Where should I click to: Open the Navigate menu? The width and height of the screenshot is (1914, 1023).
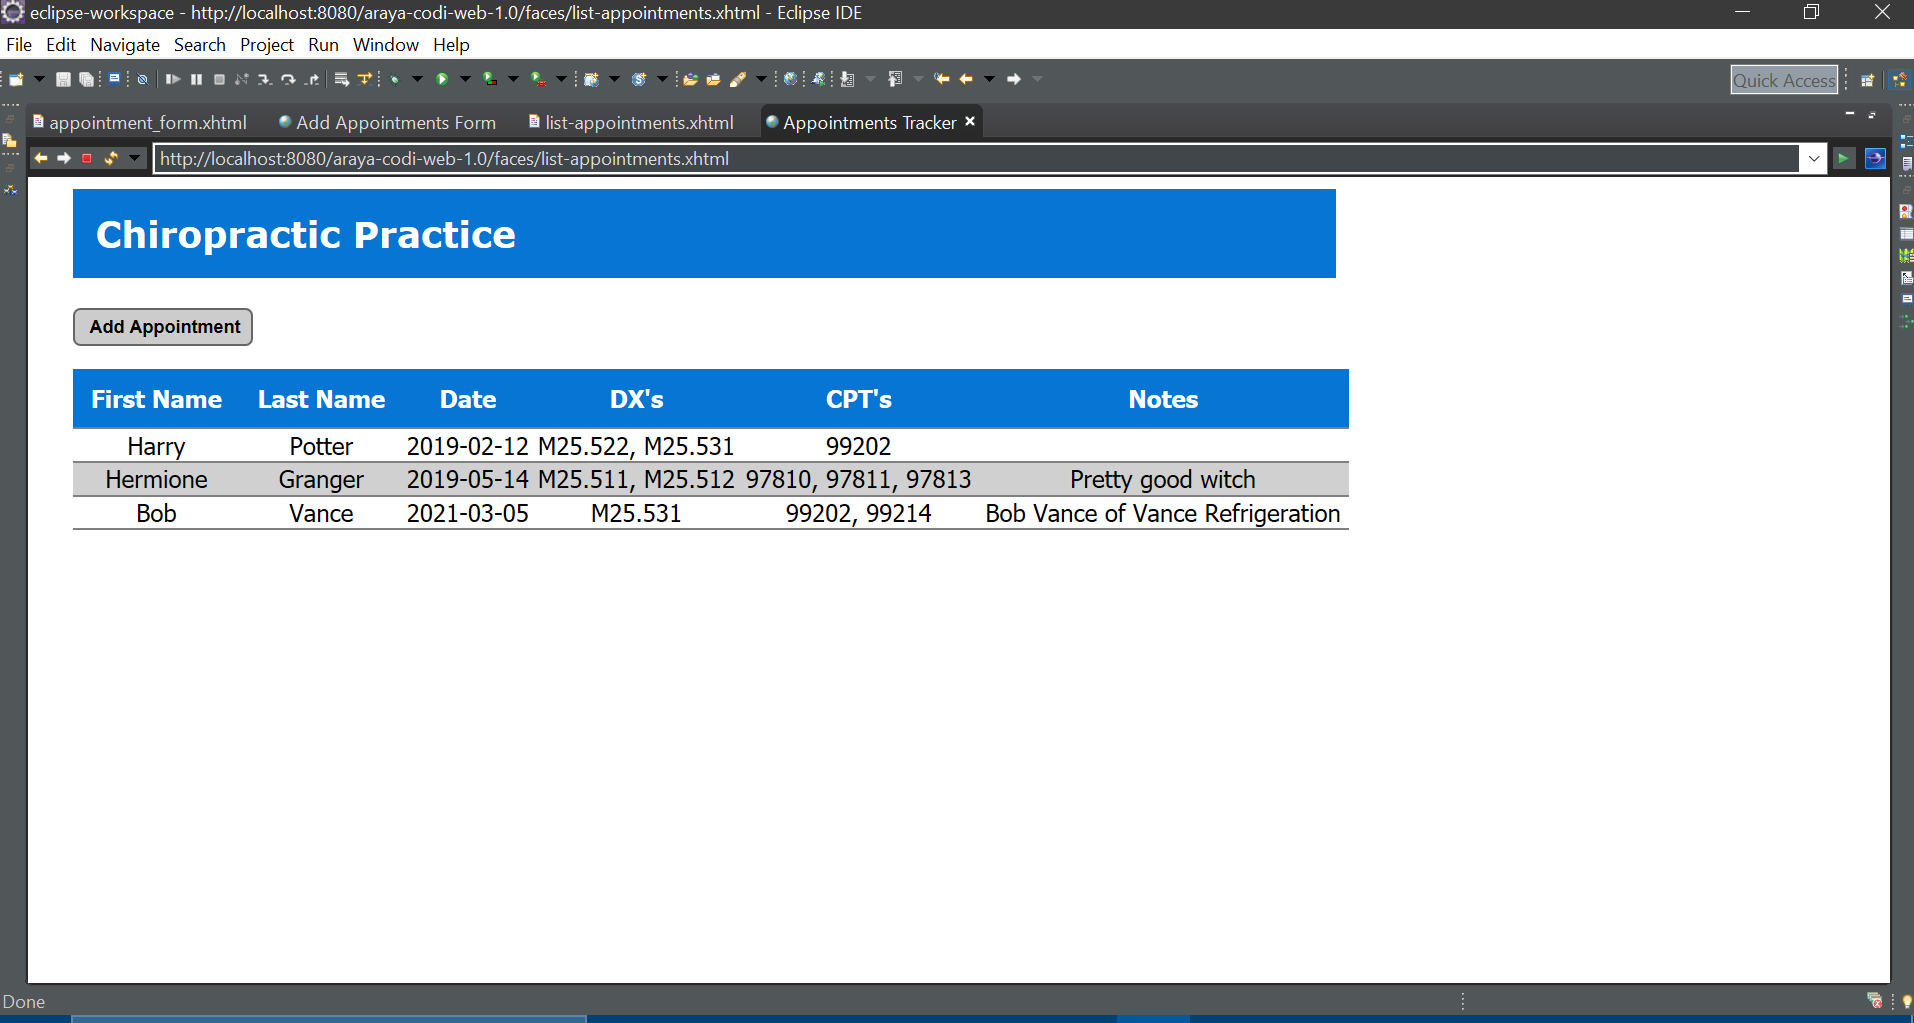[124, 44]
